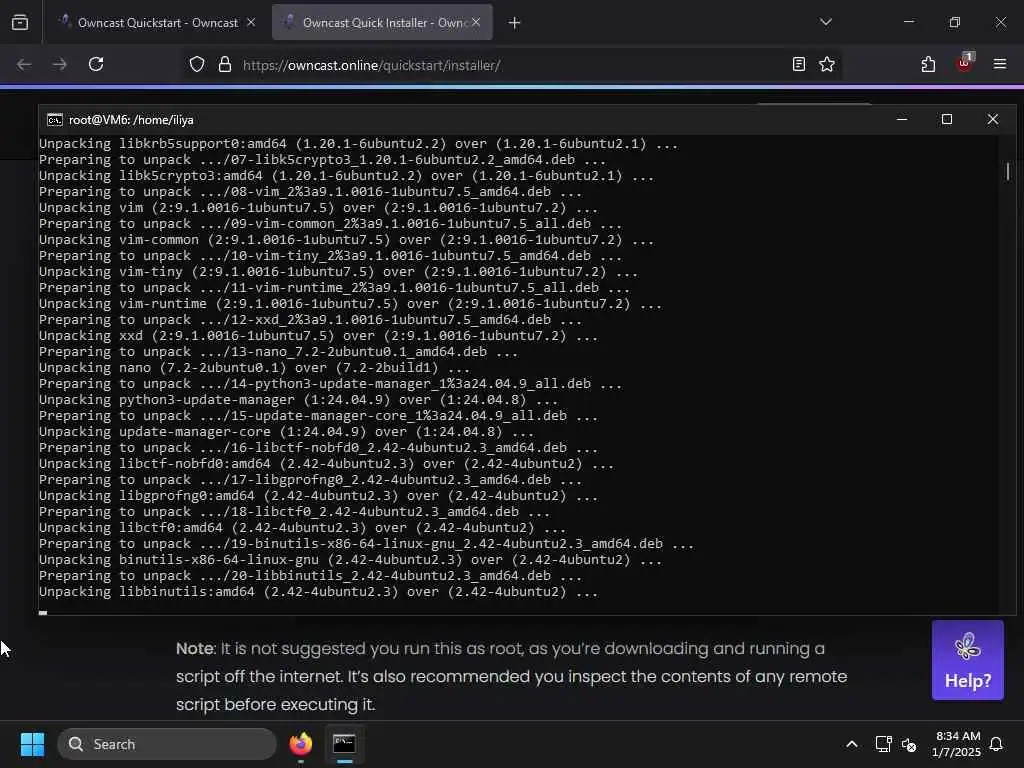Open the extensions puzzle icon
The height and width of the screenshot is (768, 1024).
pyautogui.click(x=928, y=64)
